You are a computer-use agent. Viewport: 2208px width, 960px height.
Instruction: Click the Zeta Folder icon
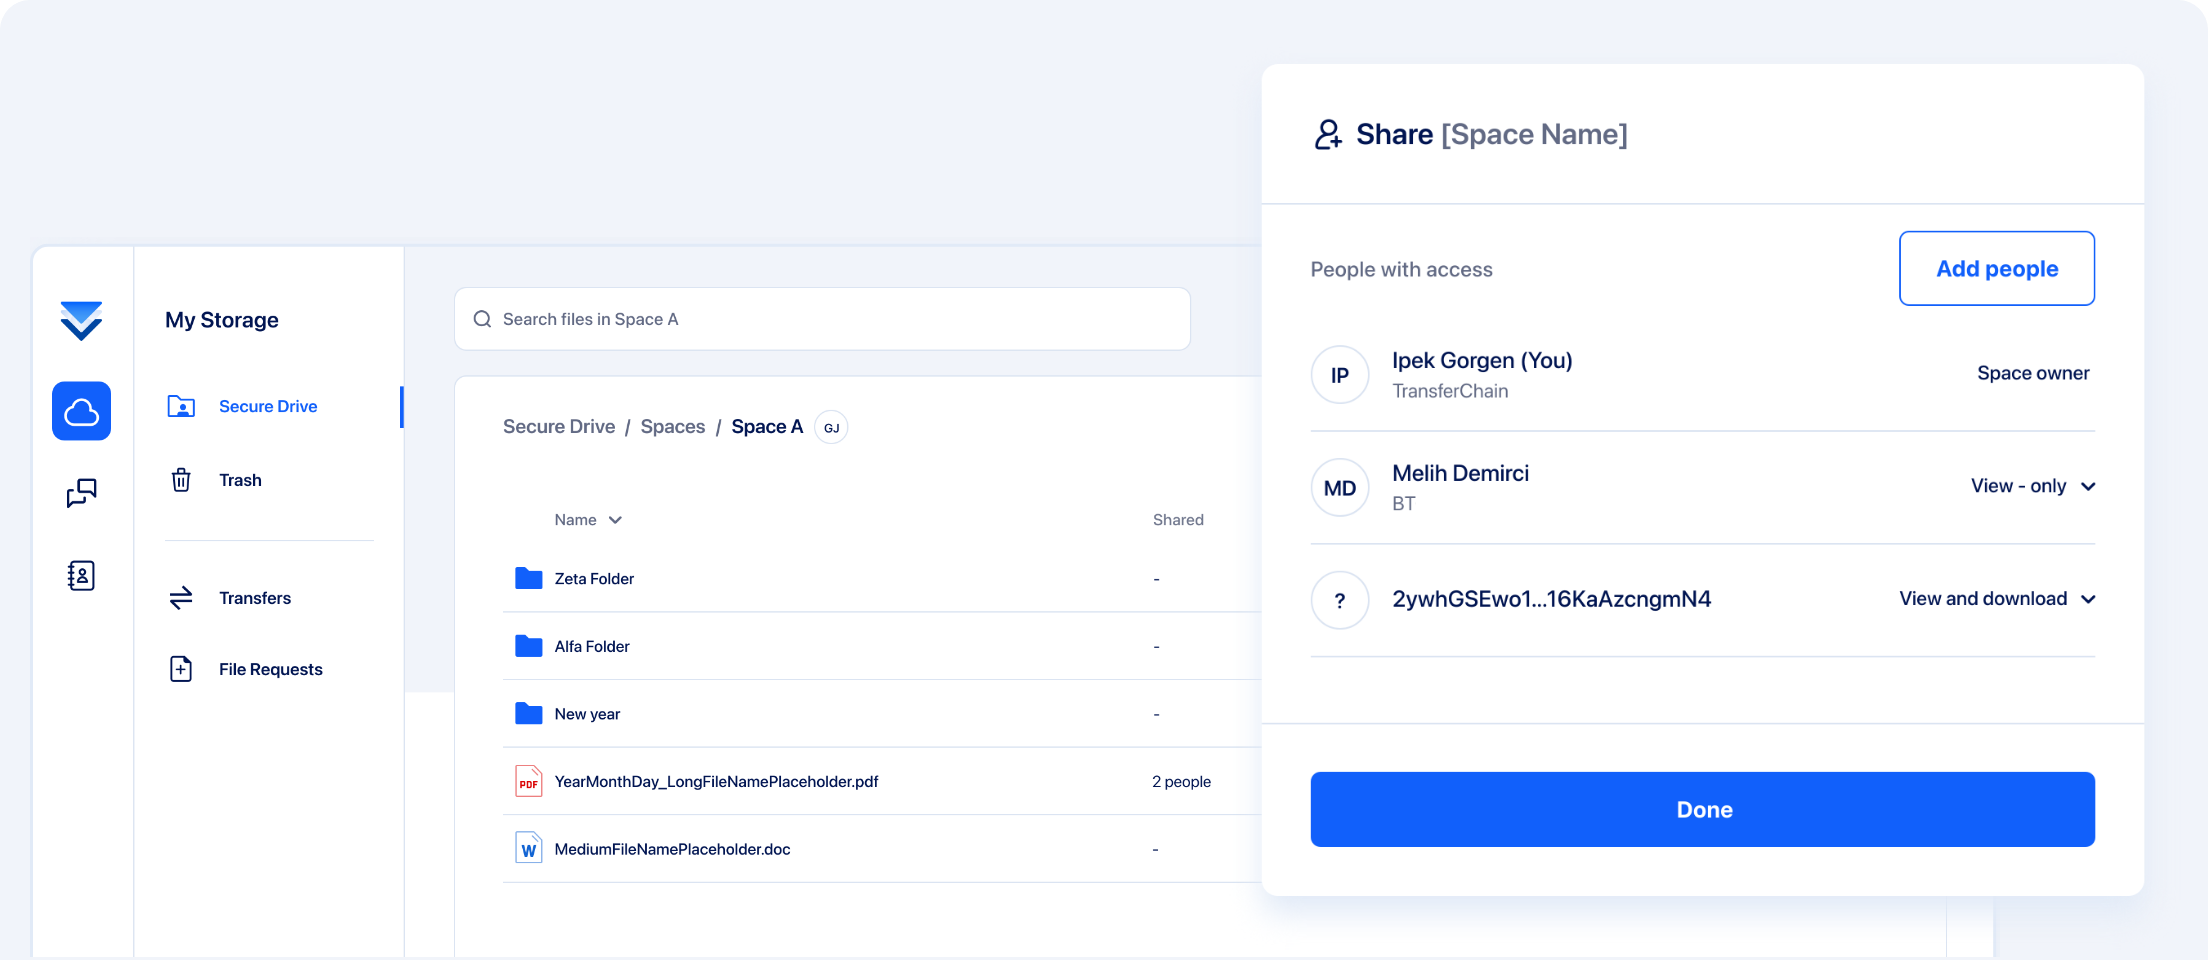click(528, 579)
